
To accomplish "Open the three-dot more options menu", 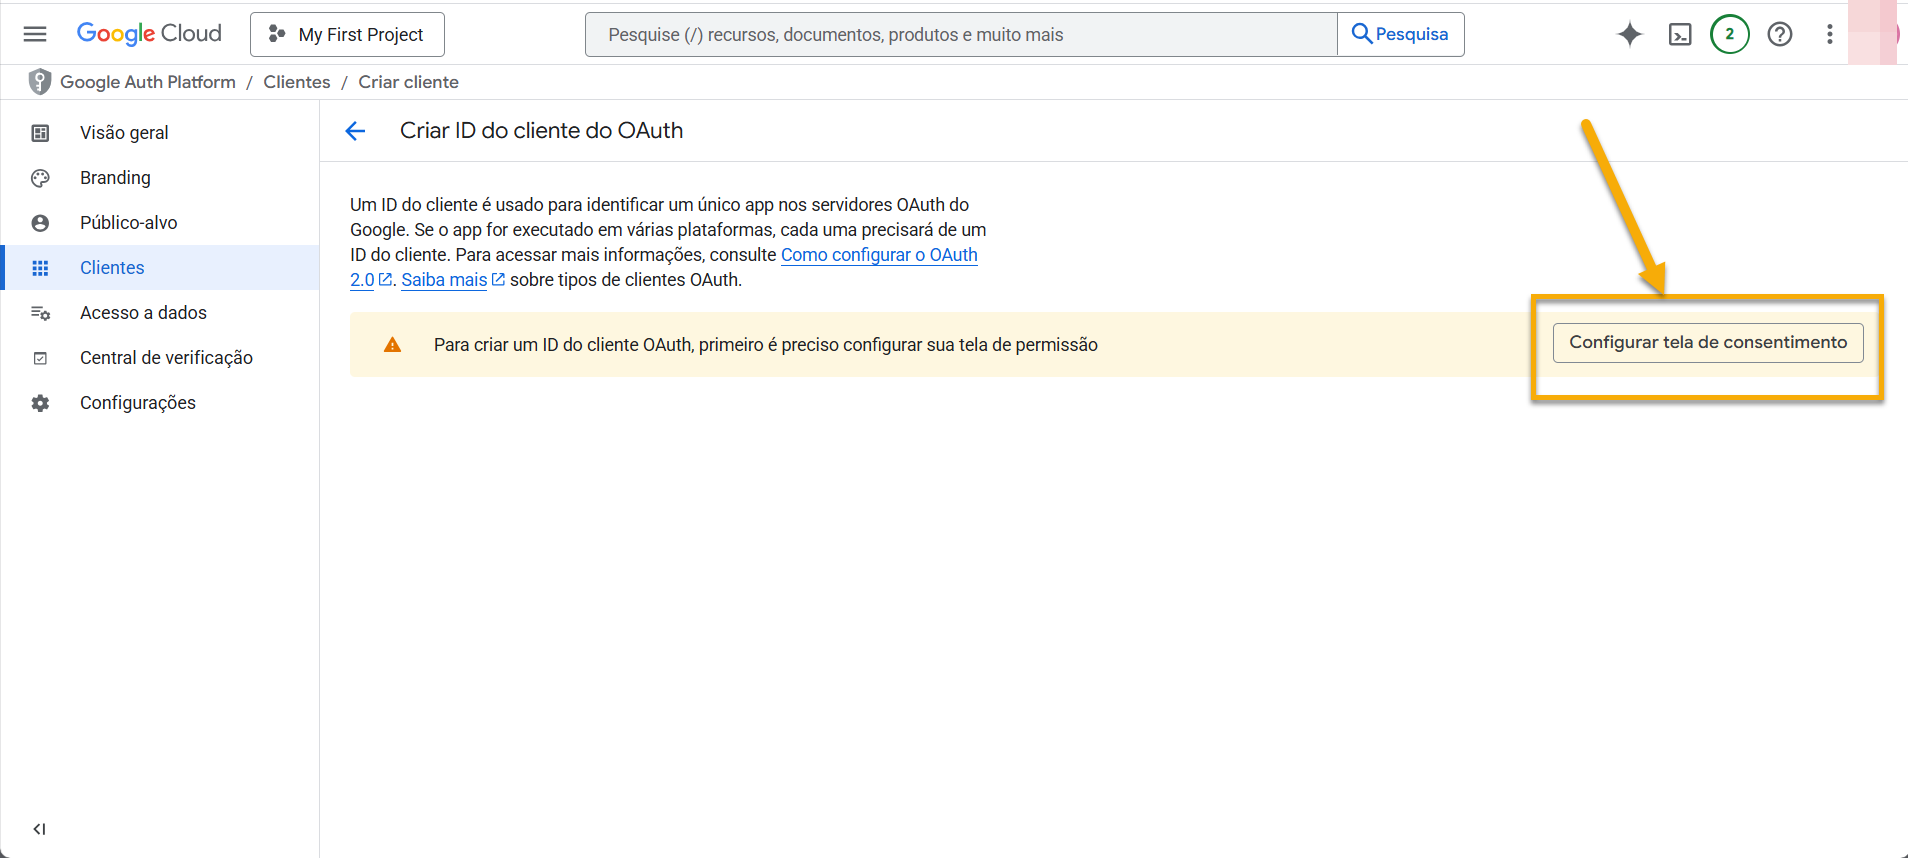I will 1830,34.
